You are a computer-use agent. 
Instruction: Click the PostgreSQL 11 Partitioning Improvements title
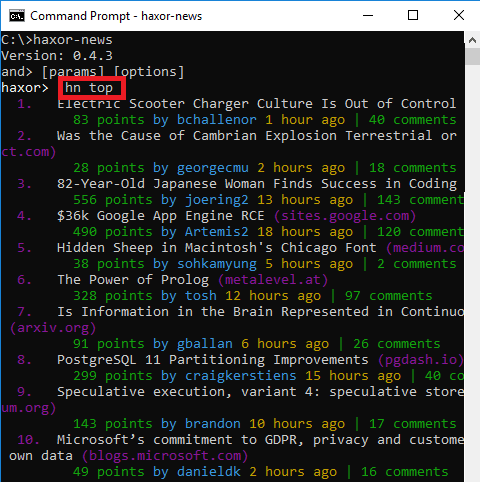[x=213, y=360]
